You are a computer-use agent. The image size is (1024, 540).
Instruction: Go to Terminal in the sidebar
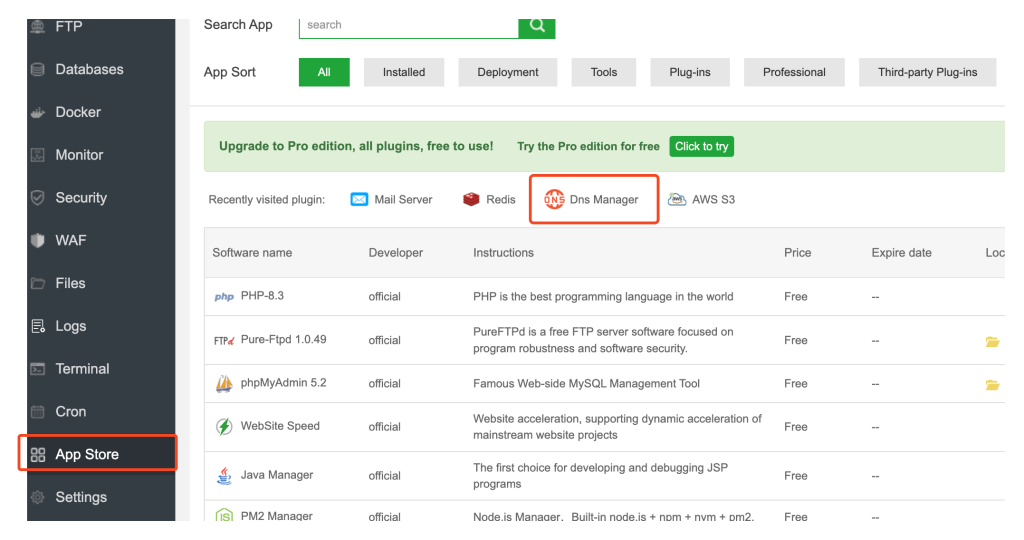[x=82, y=369]
